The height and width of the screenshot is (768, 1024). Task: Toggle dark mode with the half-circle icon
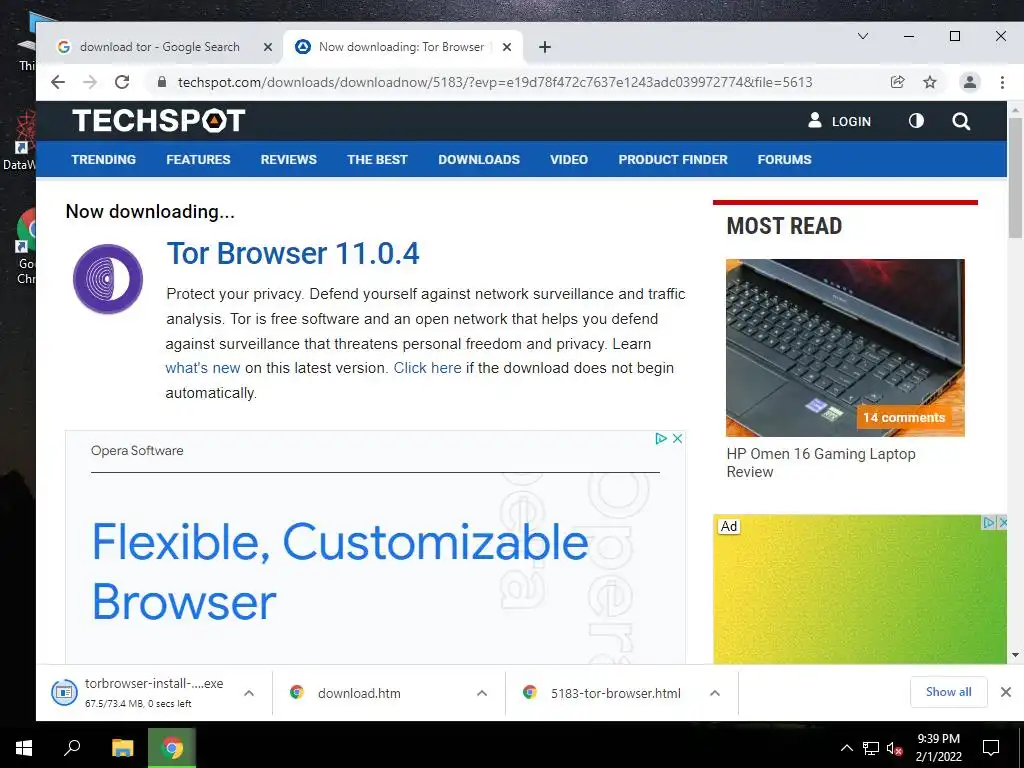pyautogui.click(x=916, y=121)
